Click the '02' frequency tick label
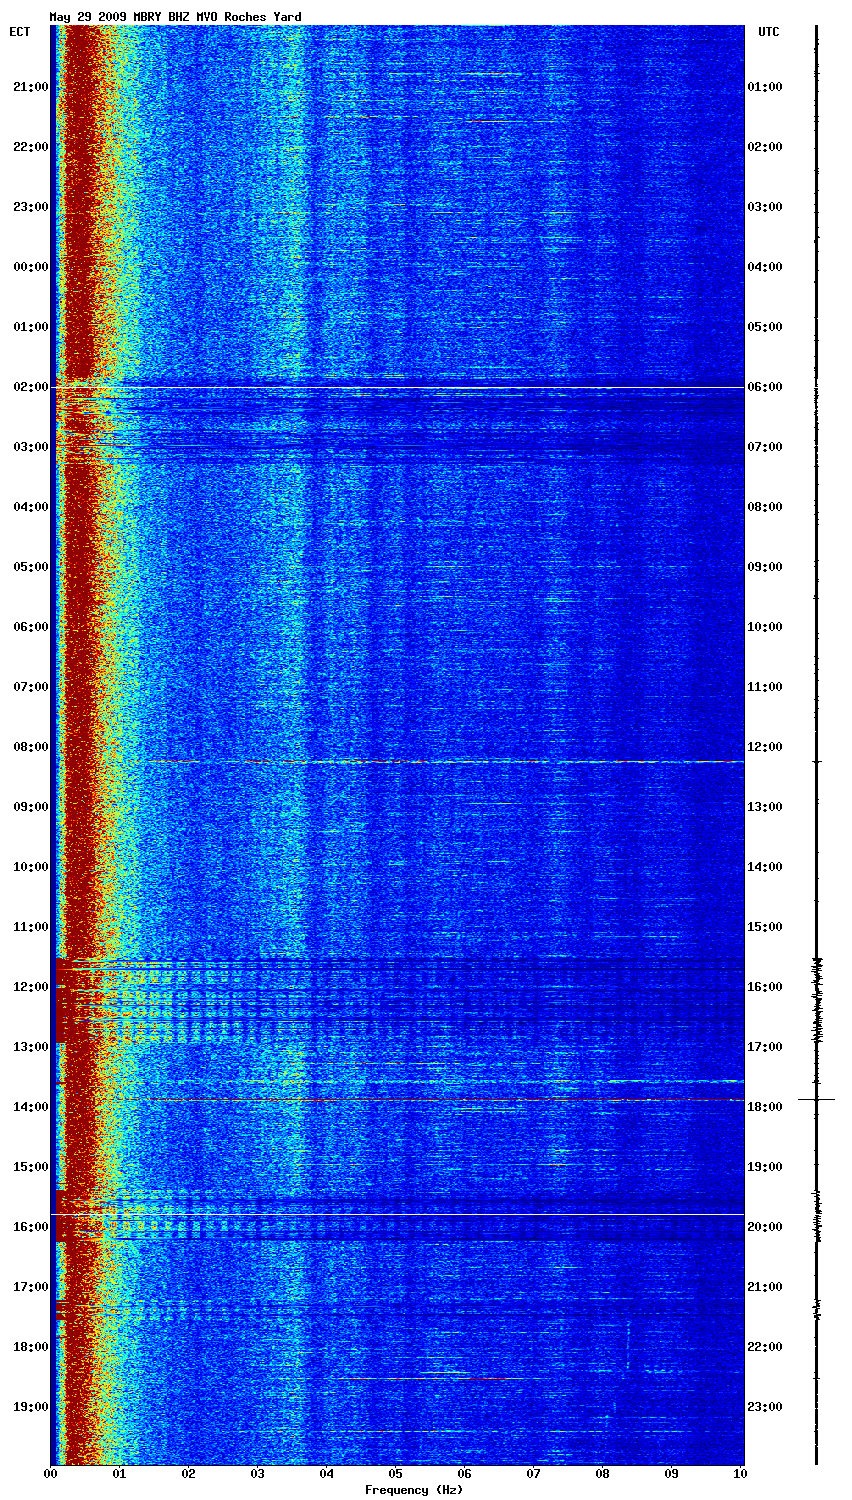The width and height of the screenshot is (852, 1500). pyautogui.click(x=189, y=1474)
